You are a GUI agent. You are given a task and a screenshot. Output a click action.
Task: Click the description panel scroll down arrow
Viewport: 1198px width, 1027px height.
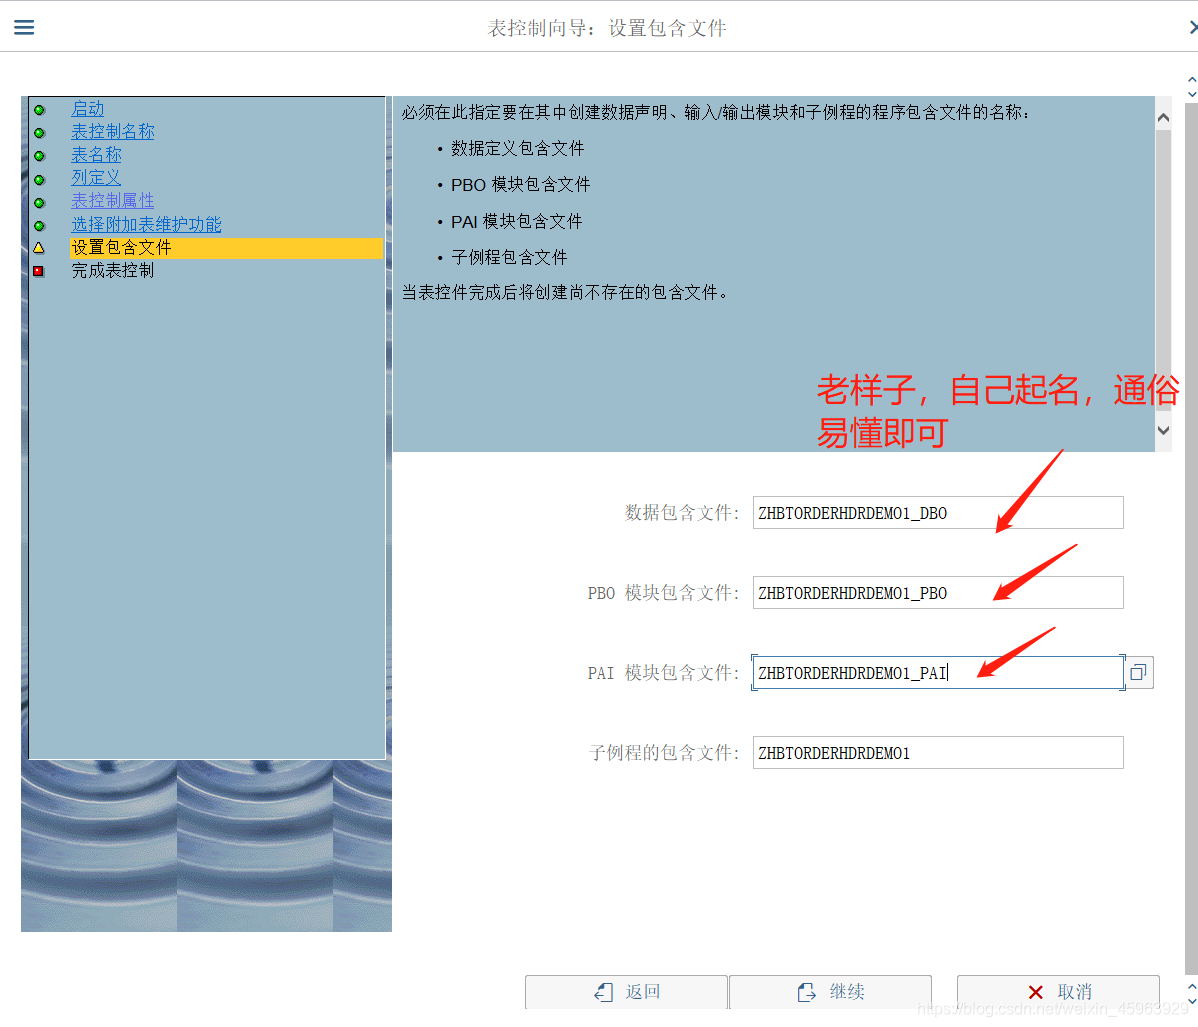coord(1163,430)
